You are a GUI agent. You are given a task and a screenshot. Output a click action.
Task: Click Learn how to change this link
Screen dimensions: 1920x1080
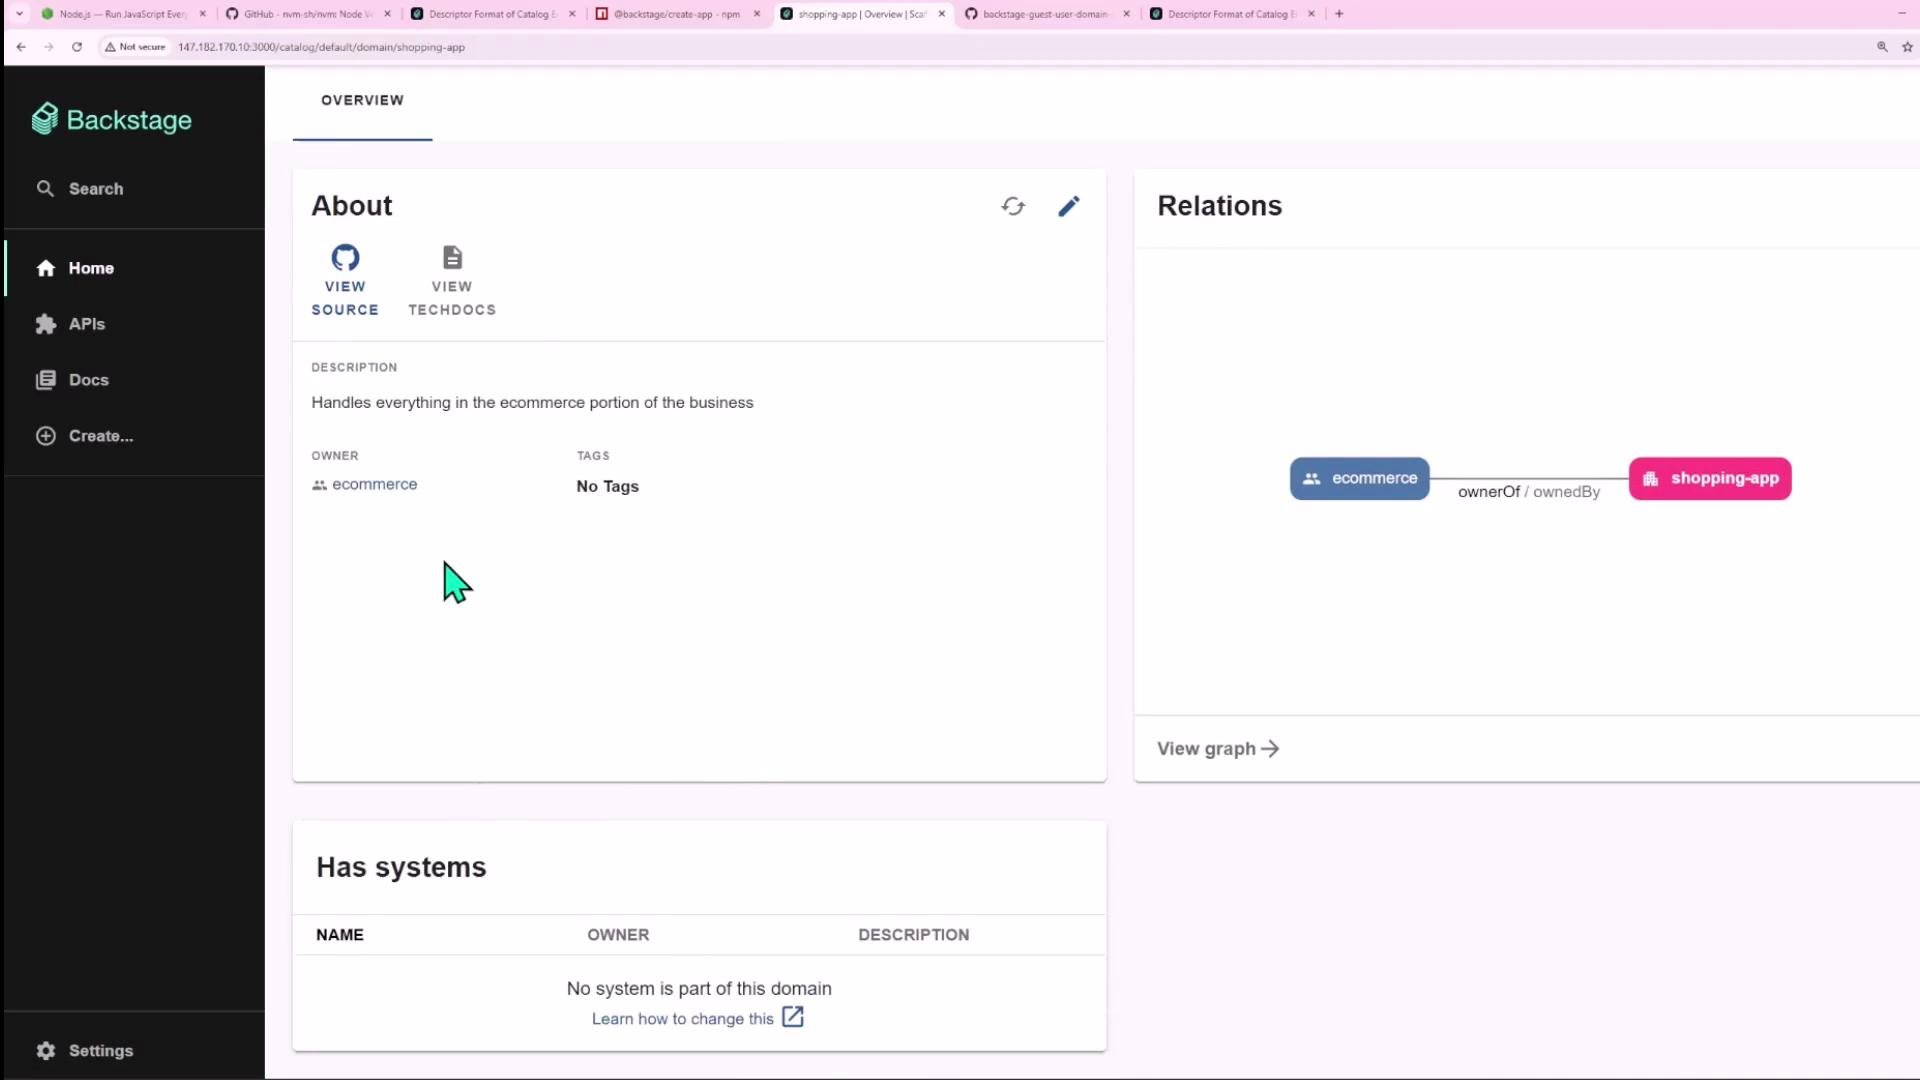pos(682,1019)
